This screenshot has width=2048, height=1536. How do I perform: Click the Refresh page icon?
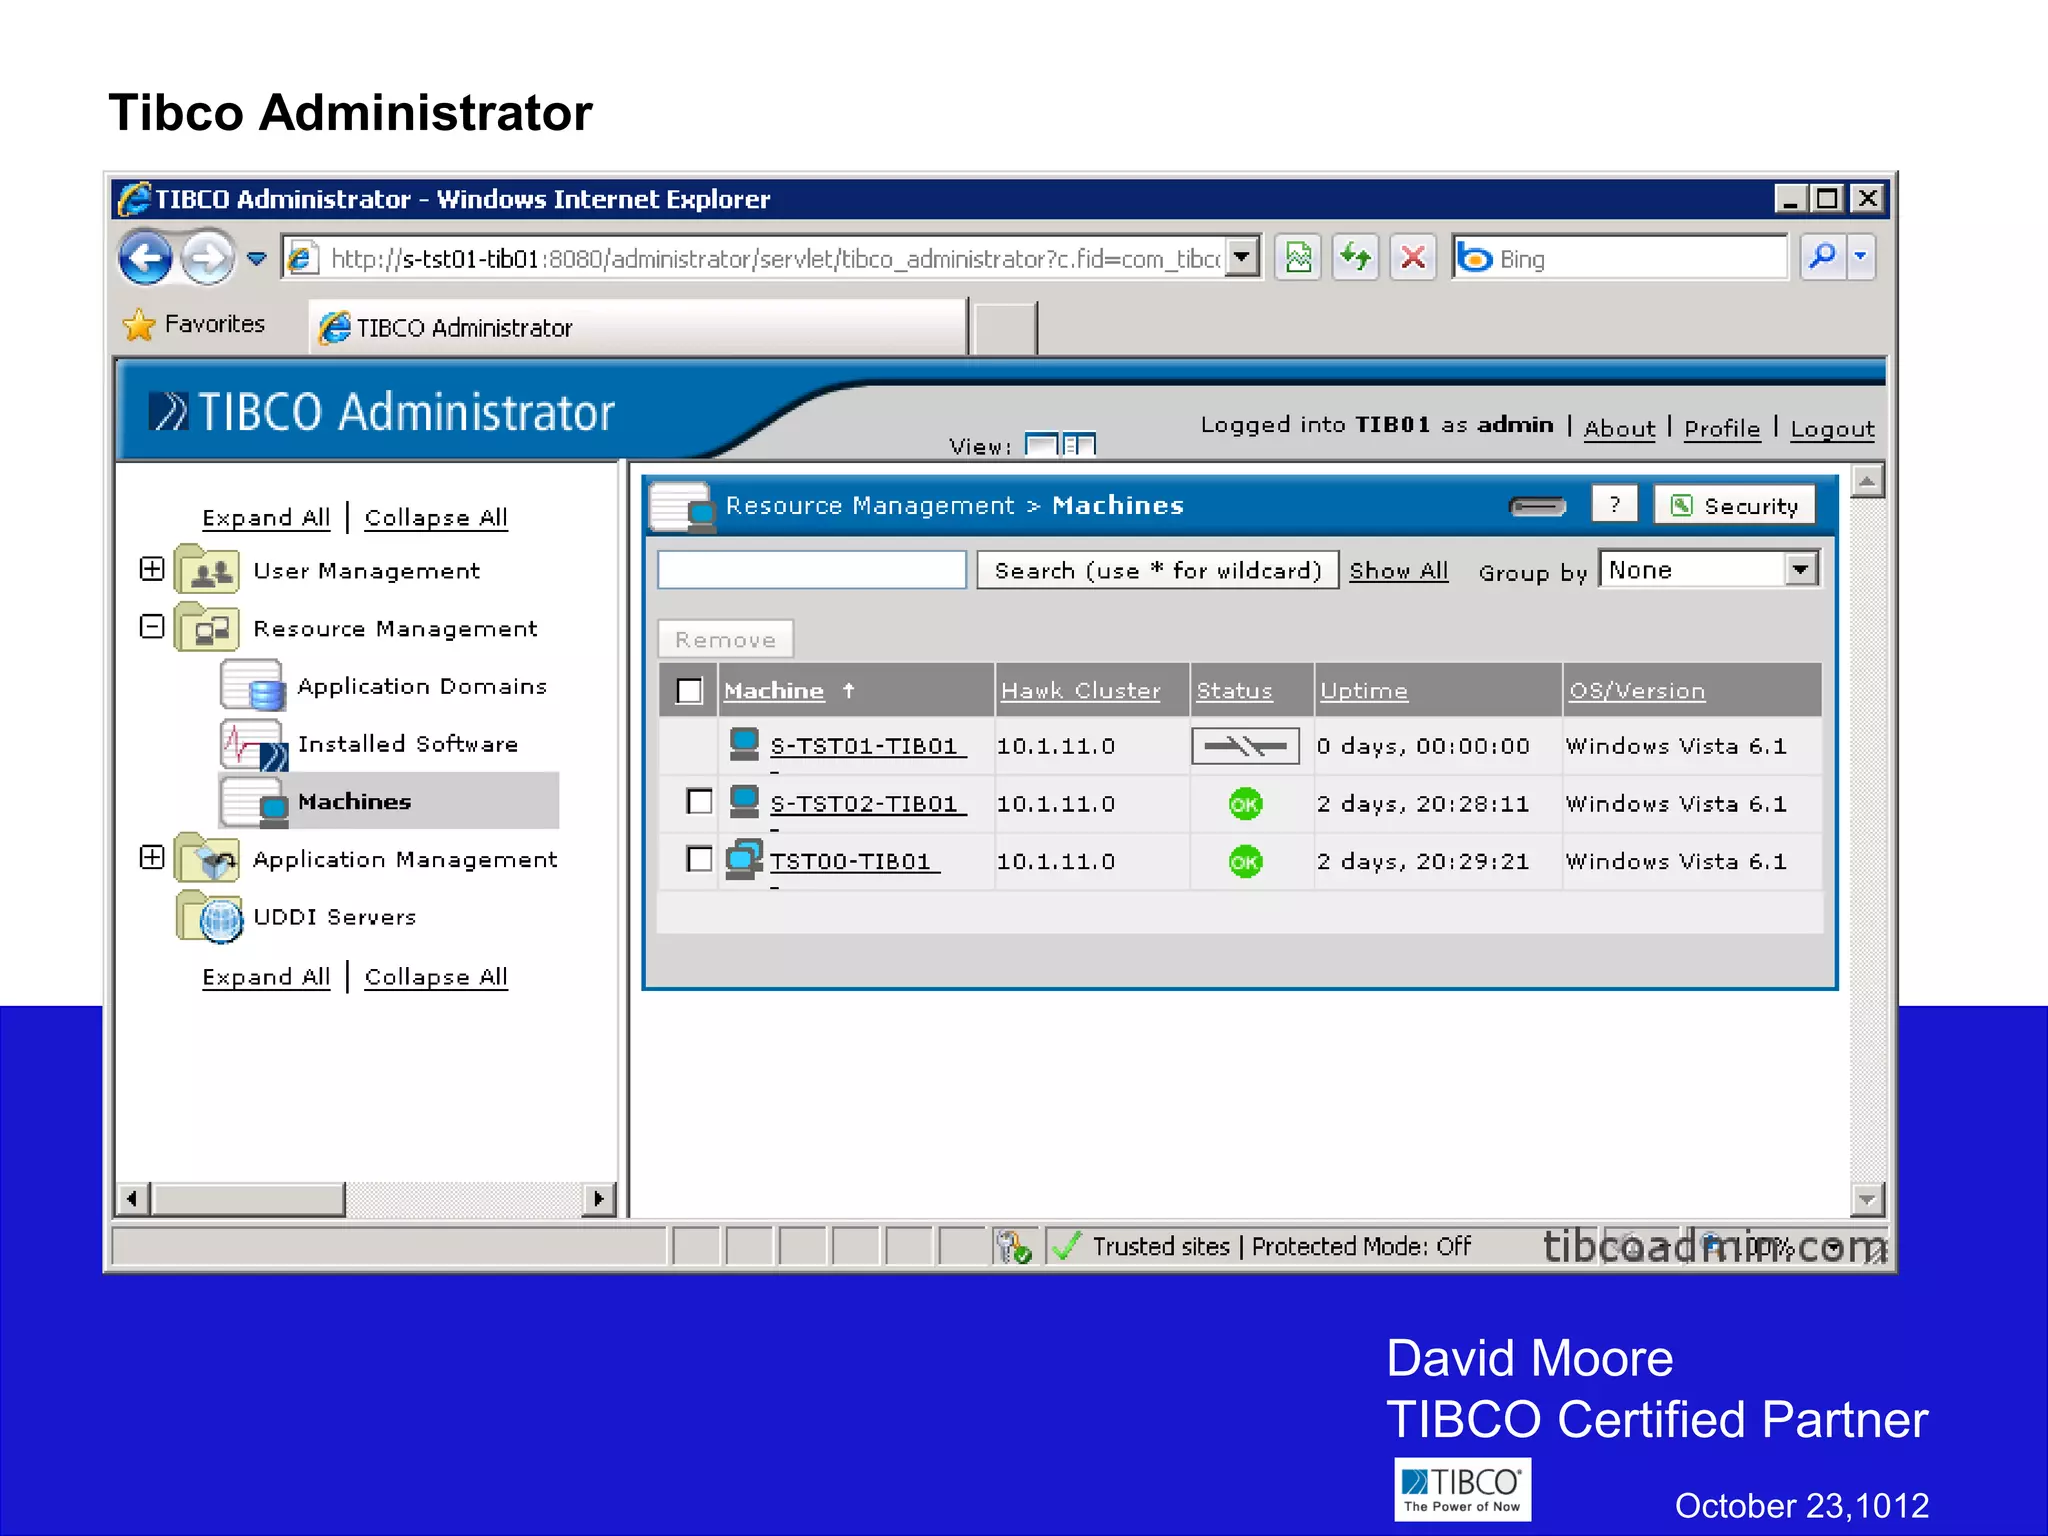1356,258
